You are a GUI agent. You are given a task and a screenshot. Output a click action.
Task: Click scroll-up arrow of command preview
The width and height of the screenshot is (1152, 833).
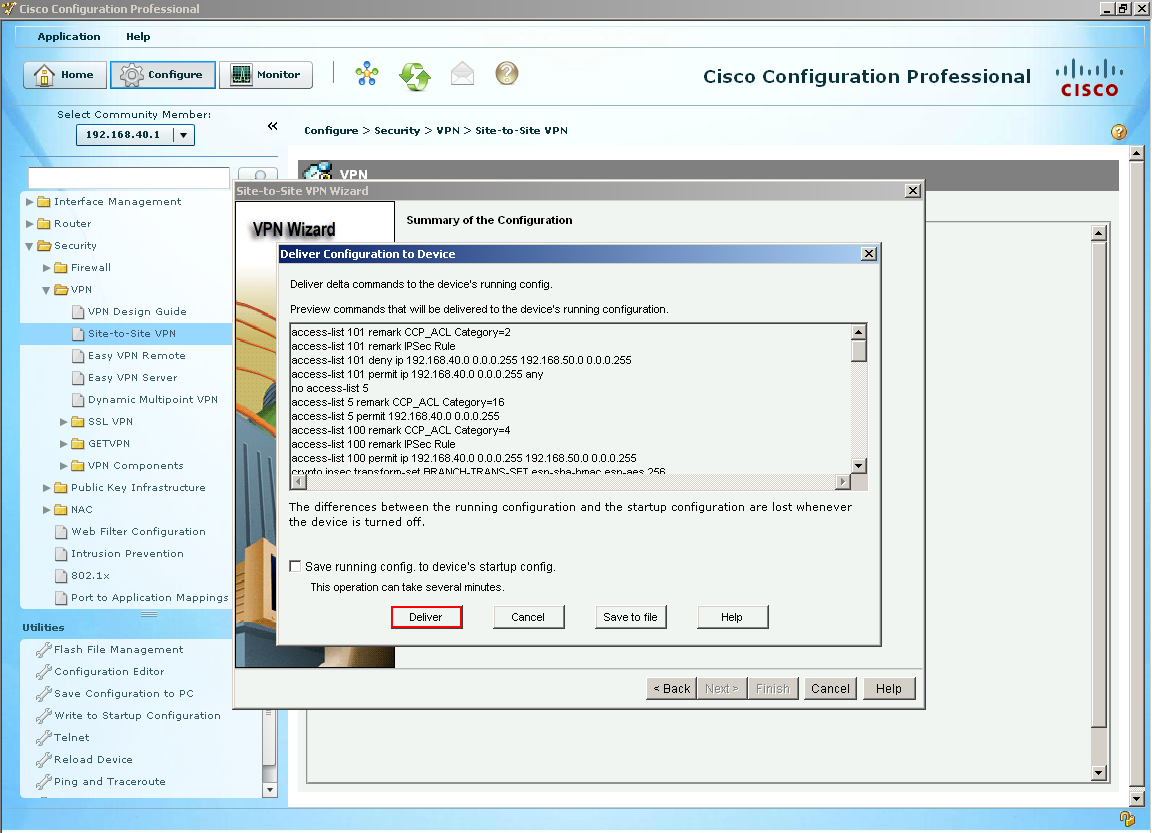[x=859, y=332]
